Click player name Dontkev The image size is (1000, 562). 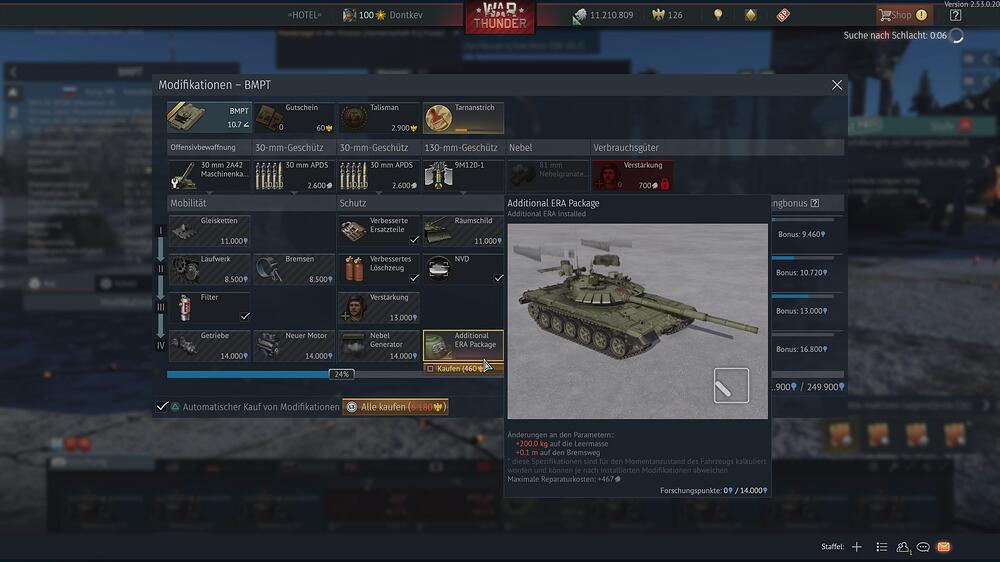pyautogui.click(x=406, y=15)
